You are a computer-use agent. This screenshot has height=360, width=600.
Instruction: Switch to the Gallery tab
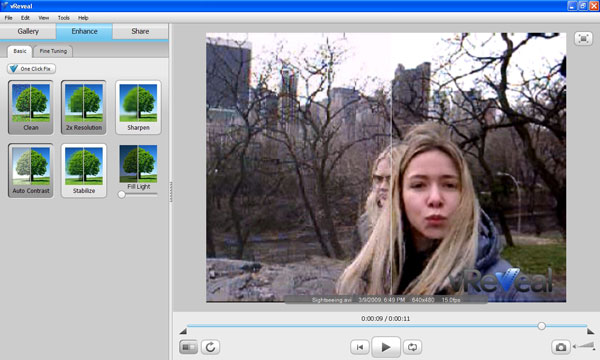click(28, 31)
